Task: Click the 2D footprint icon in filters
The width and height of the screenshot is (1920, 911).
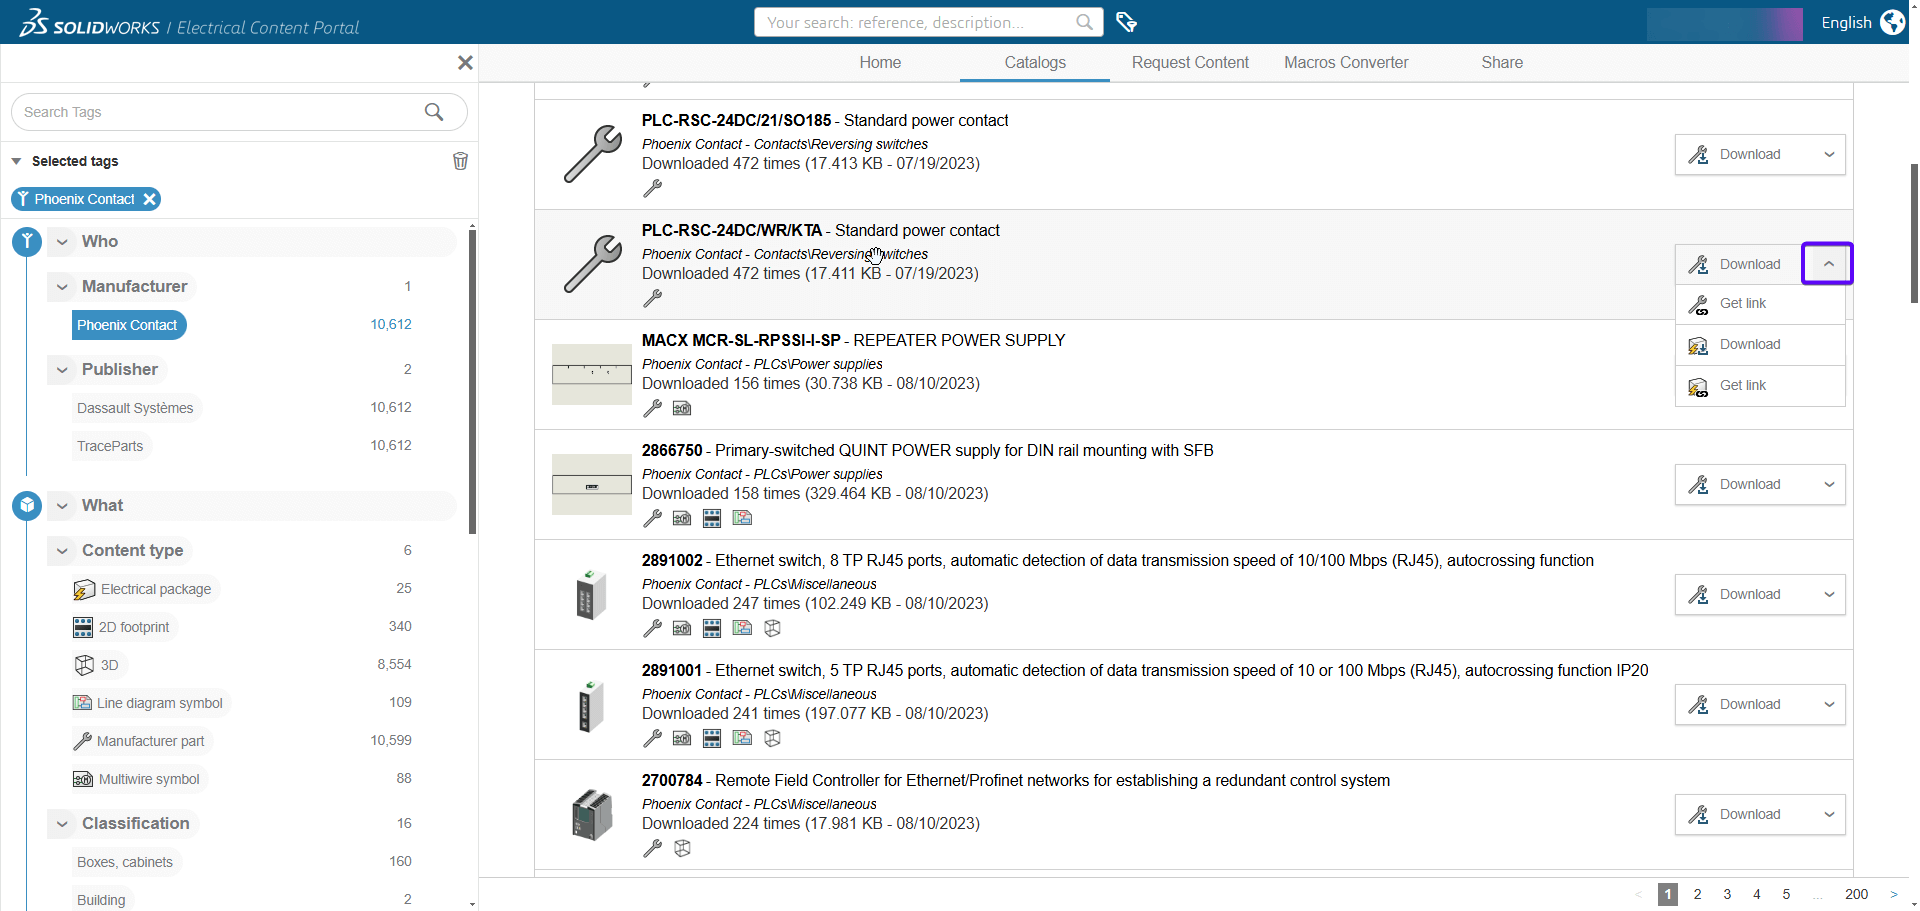Action: (83, 627)
